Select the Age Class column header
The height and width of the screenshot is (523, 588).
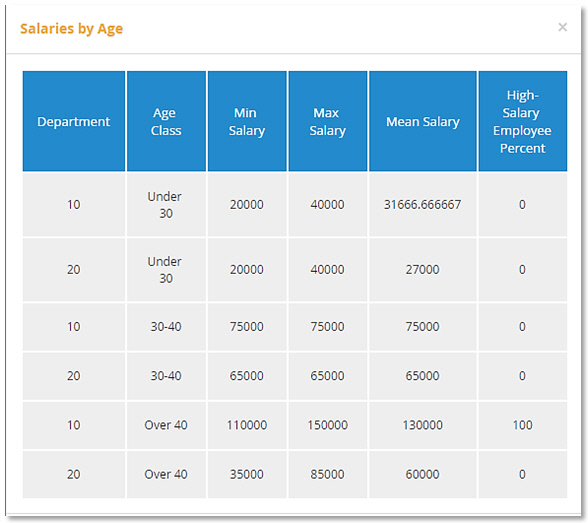[166, 121]
